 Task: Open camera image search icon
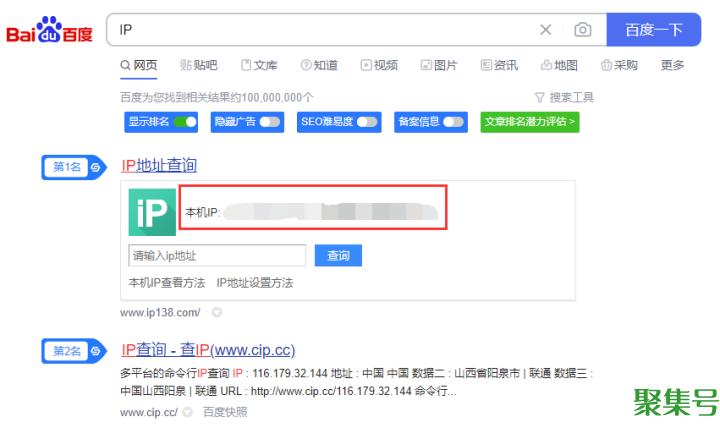pyautogui.click(x=583, y=30)
